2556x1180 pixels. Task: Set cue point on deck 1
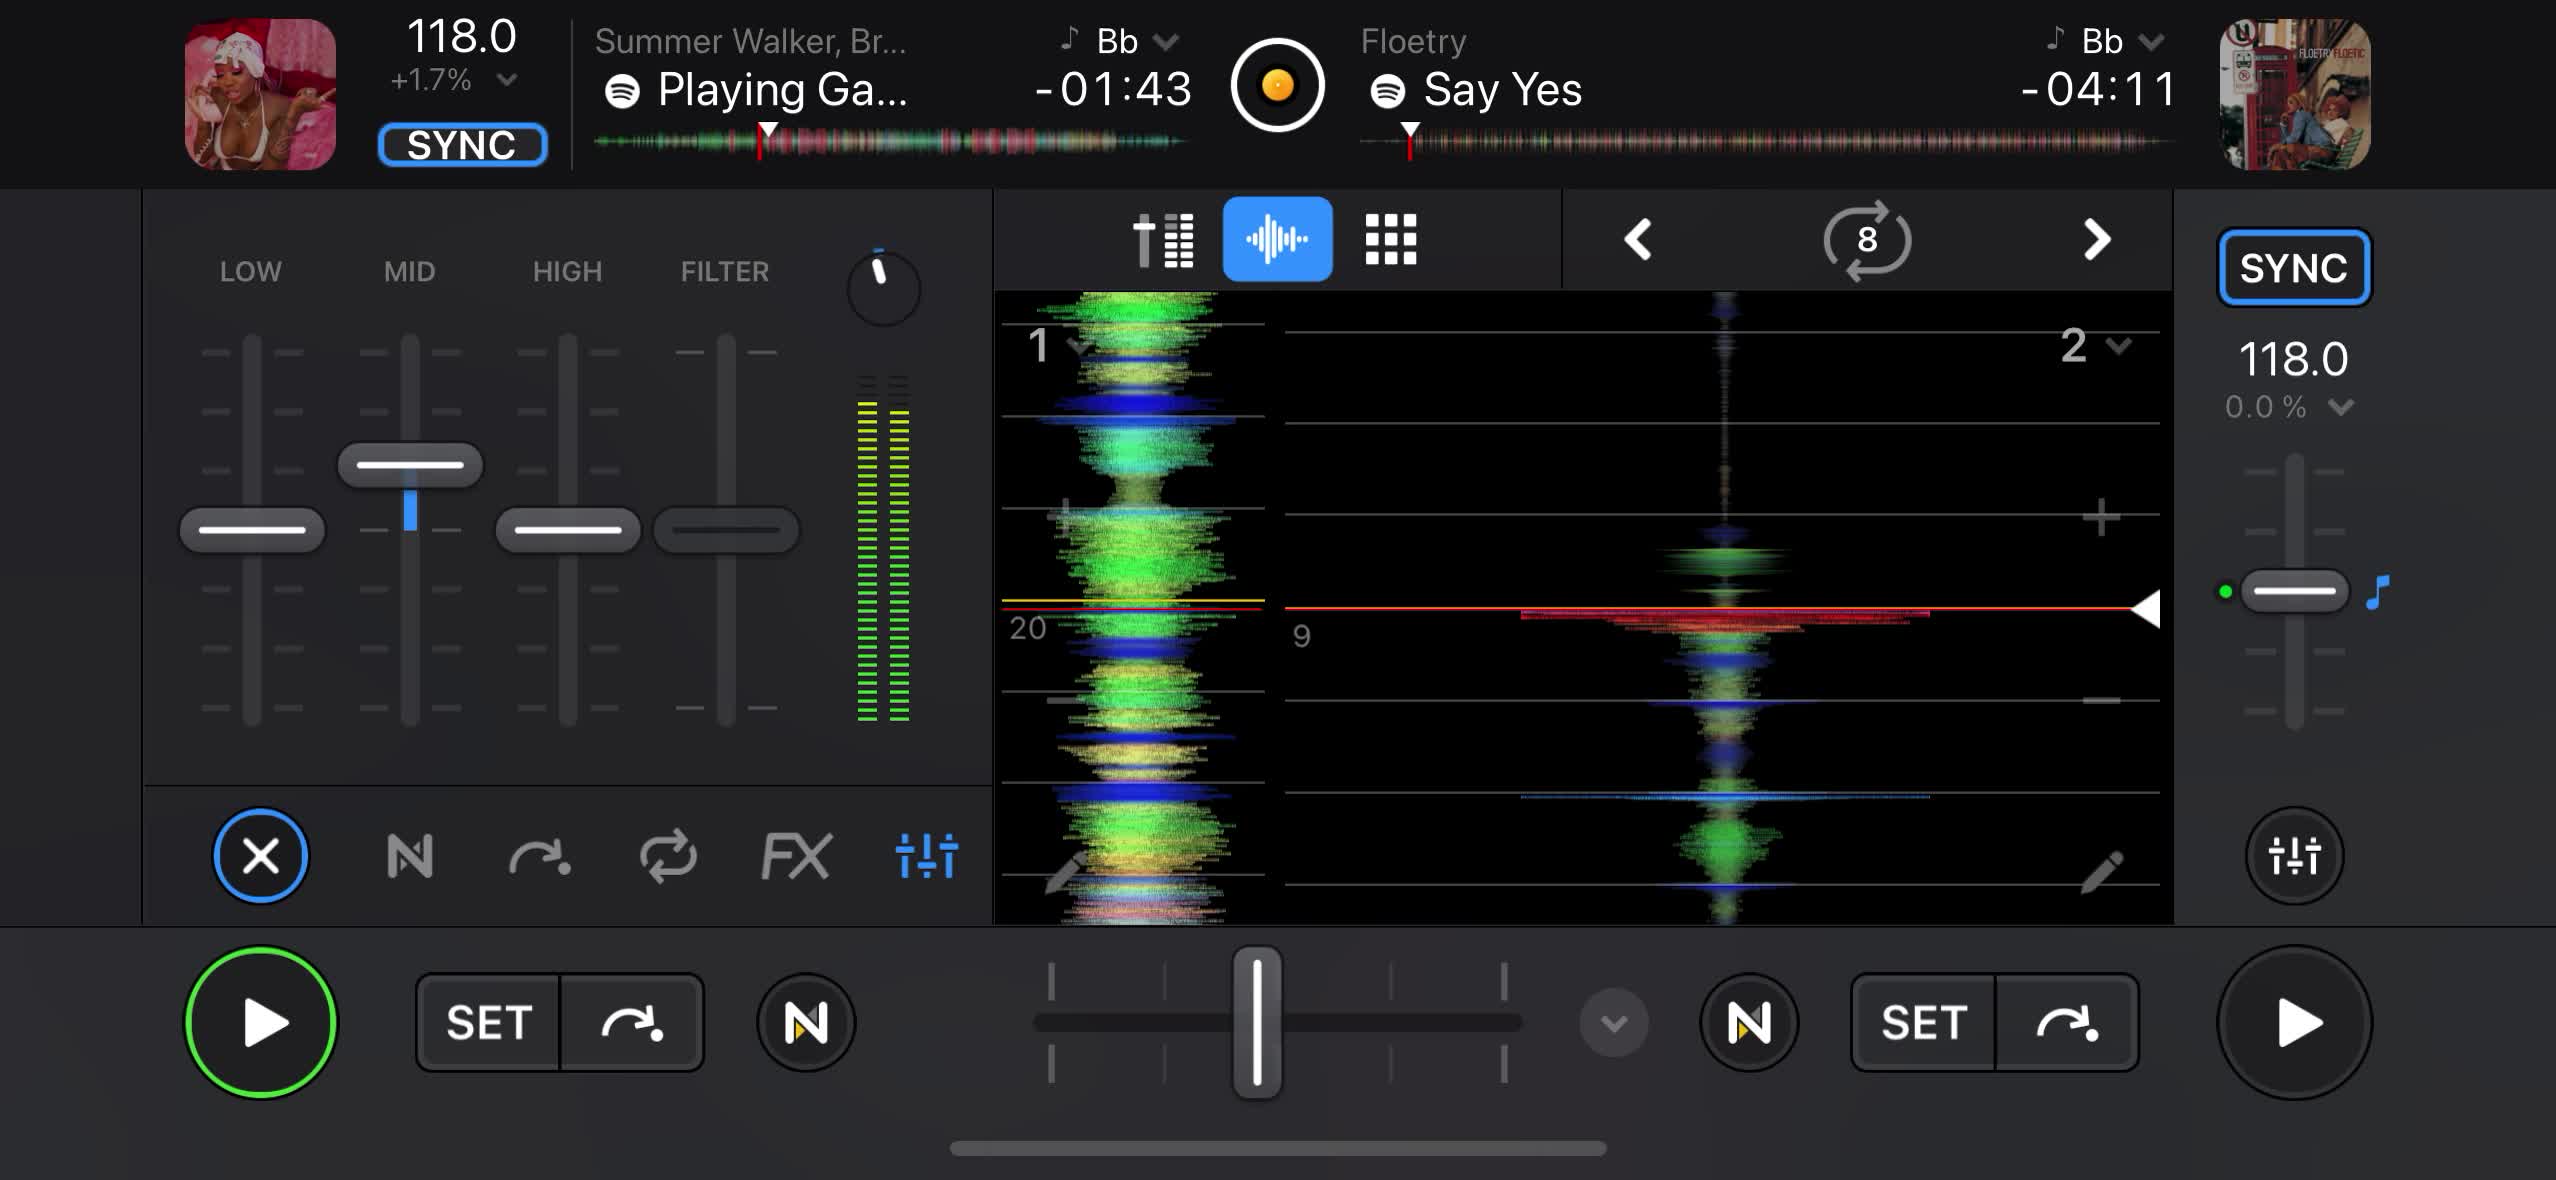point(488,1023)
